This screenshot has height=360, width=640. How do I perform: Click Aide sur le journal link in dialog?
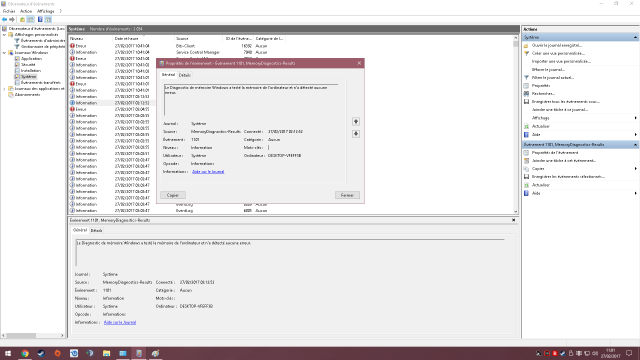tap(208, 172)
